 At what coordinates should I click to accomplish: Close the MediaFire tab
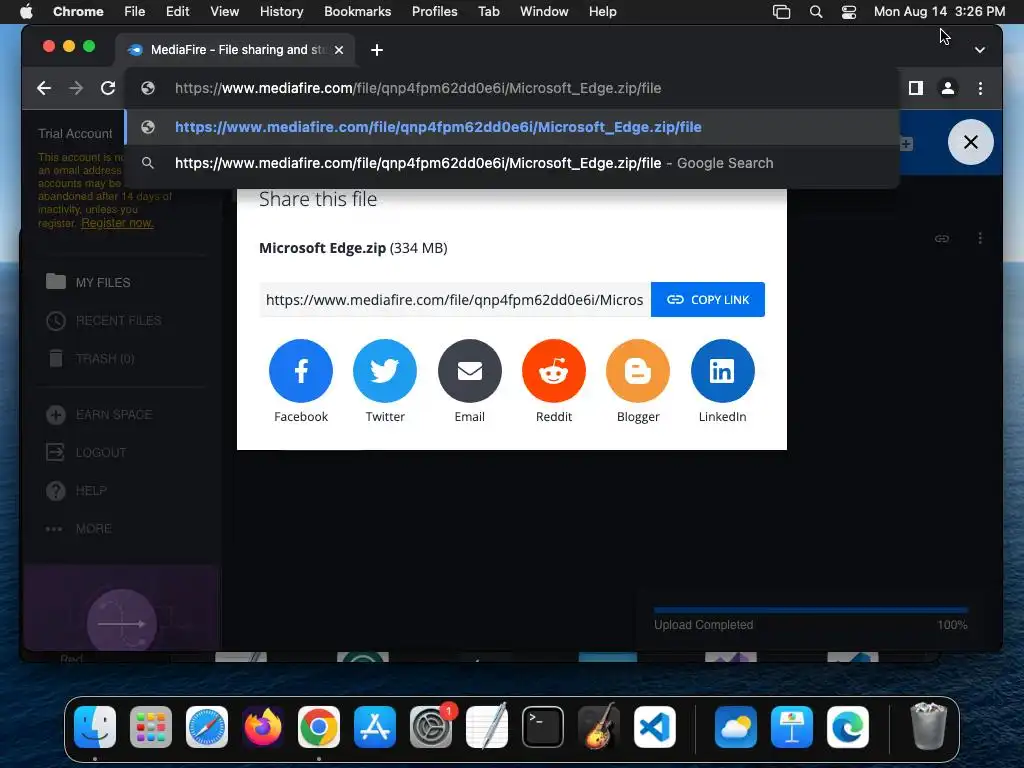pos(339,50)
